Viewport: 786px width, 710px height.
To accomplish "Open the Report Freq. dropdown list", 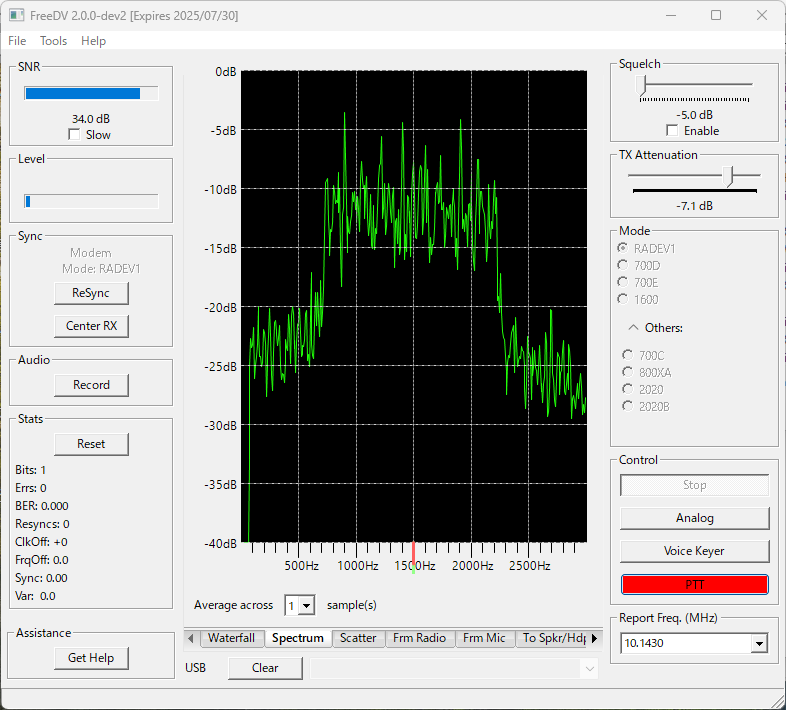I will click(759, 643).
